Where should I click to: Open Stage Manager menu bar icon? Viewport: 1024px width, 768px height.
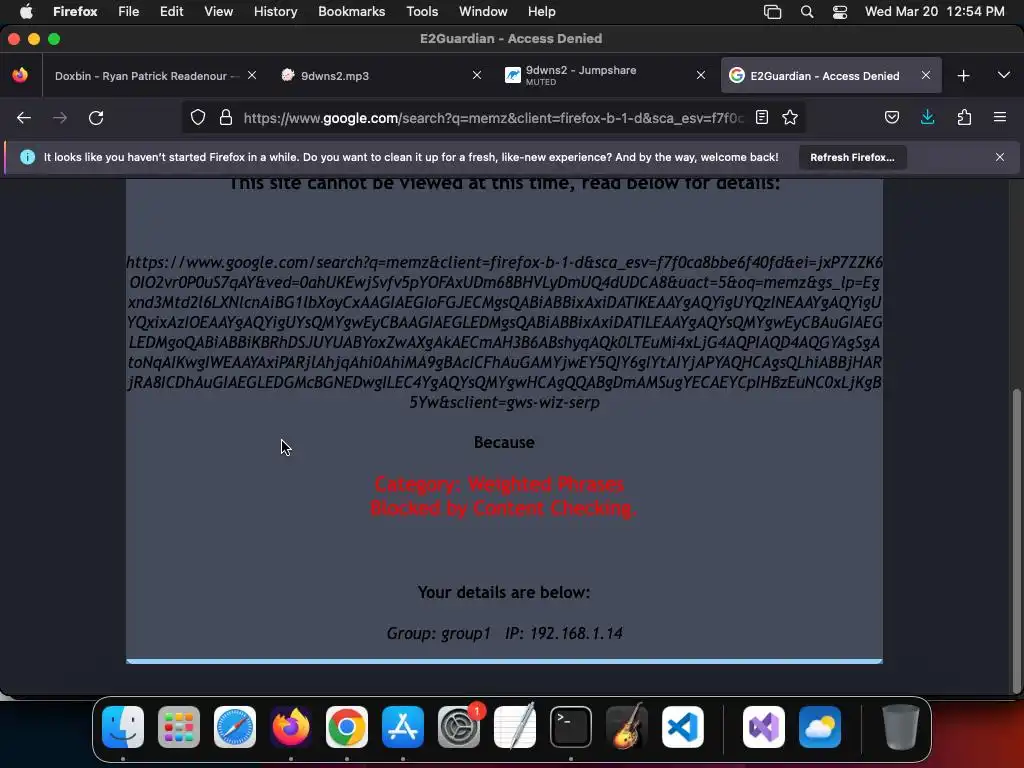click(x=773, y=12)
